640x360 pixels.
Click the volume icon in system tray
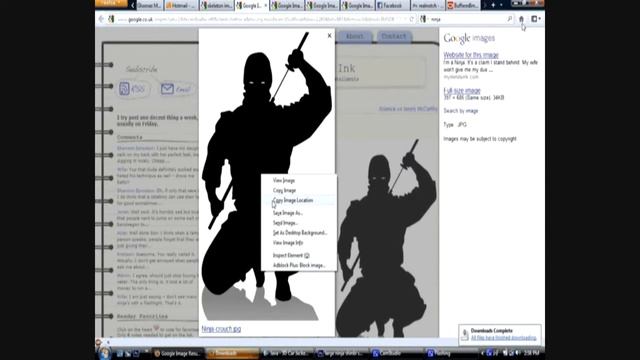pyautogui.click(x=518, y=353)
